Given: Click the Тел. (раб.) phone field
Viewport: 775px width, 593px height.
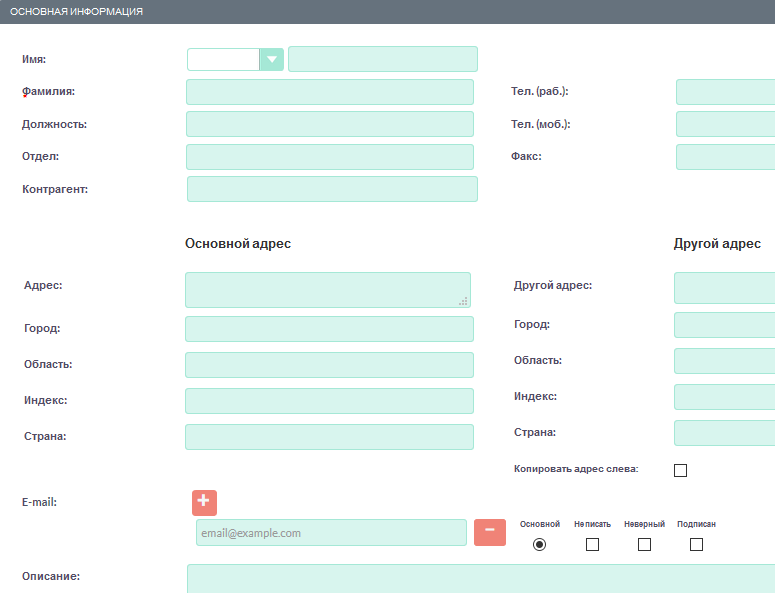Looking at the screenshot, I should (x=725, y=92).
